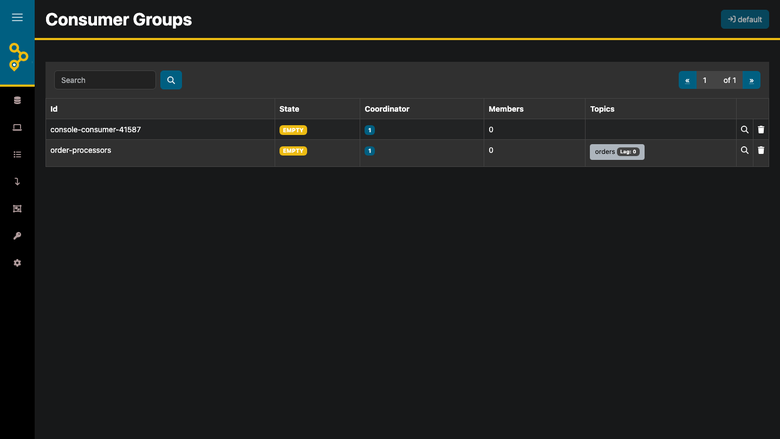Screen dimensions: 780x439
Task: Toggle the hamburger sidebar menu
Action: [x=17, y=17]
